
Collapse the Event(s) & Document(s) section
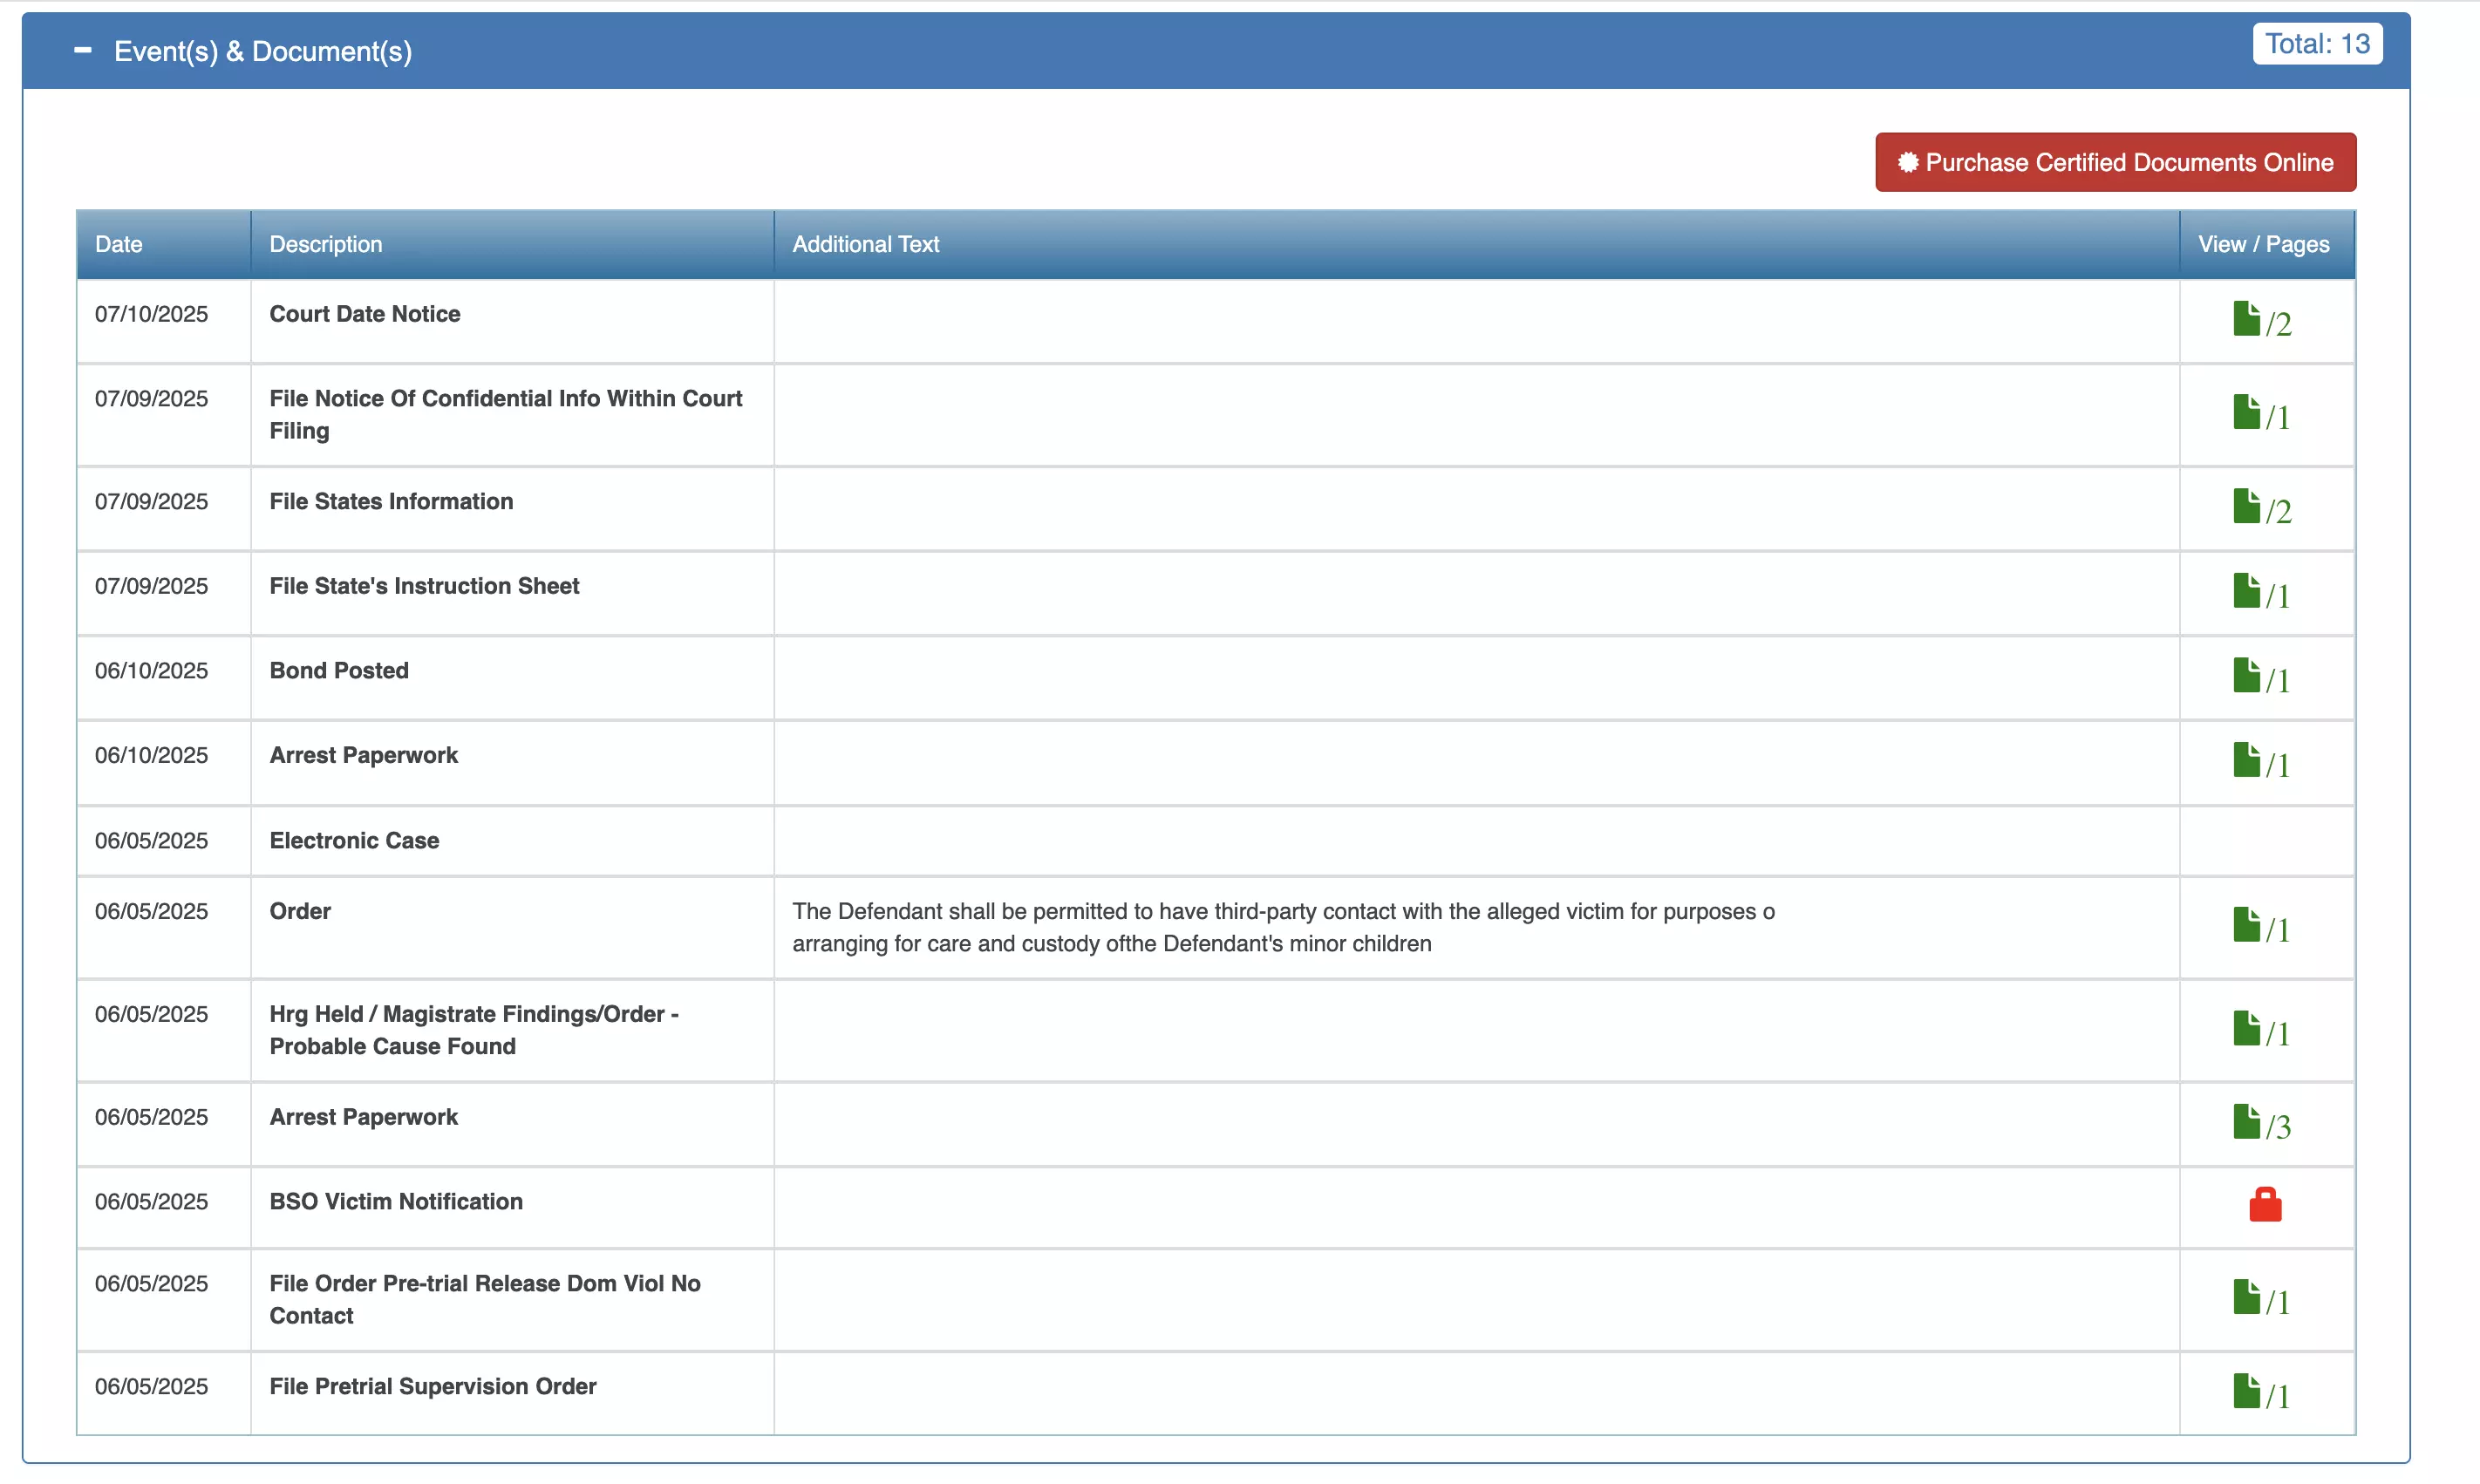pyautogui.click(x=83, y=50)
